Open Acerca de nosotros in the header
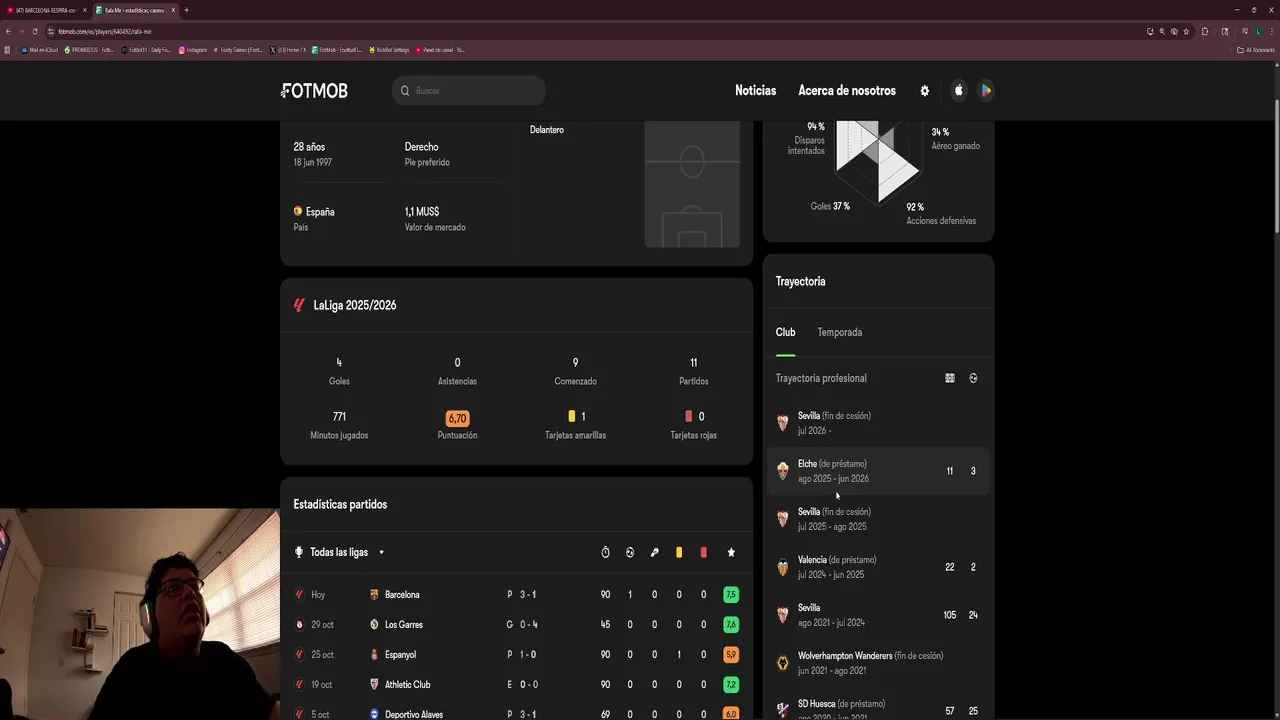 847,90
